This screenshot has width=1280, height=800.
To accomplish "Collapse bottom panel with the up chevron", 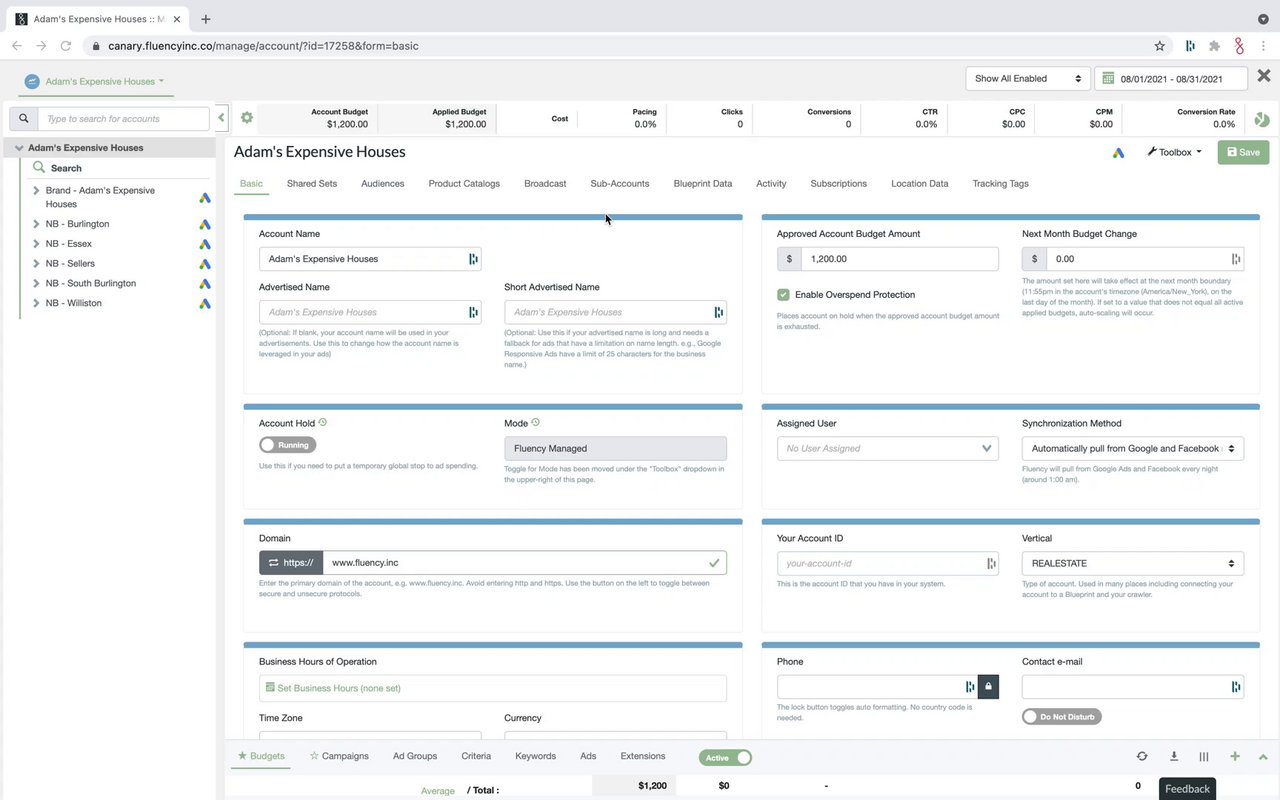I will (x=1263, y=757).
